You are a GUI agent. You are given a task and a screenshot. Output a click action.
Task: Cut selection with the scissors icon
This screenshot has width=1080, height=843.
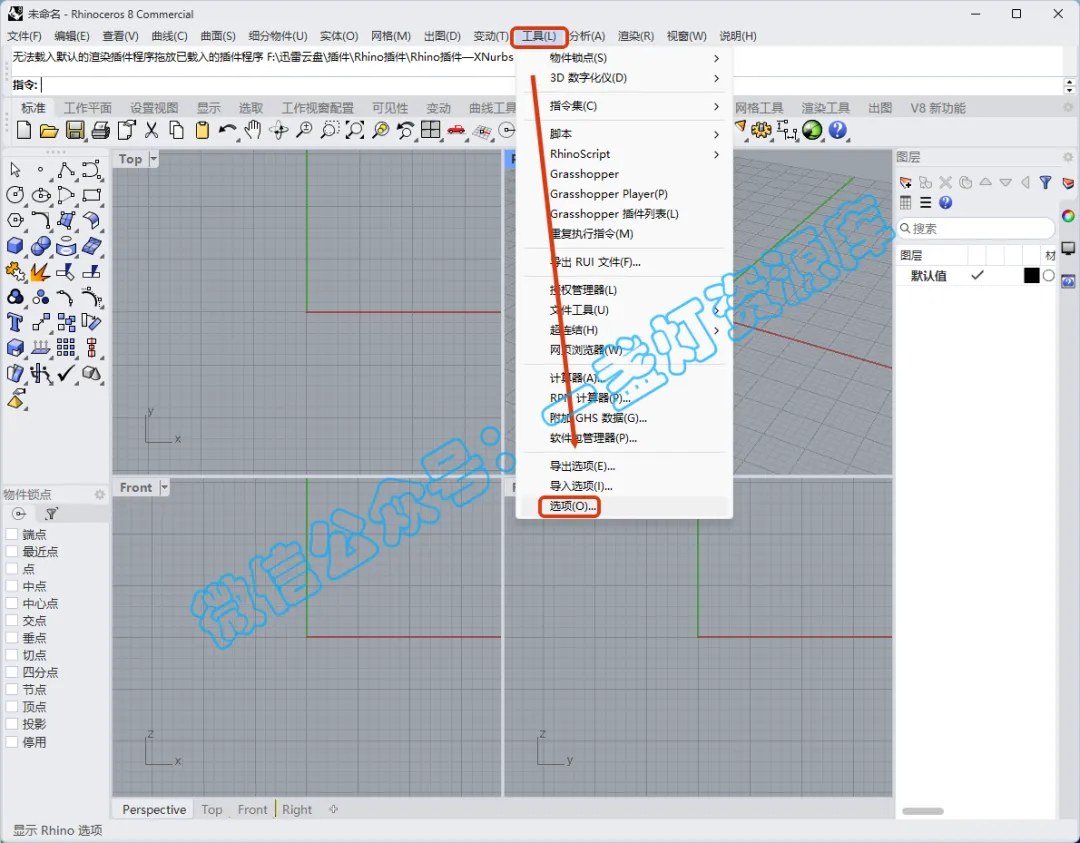click(152, 130)
